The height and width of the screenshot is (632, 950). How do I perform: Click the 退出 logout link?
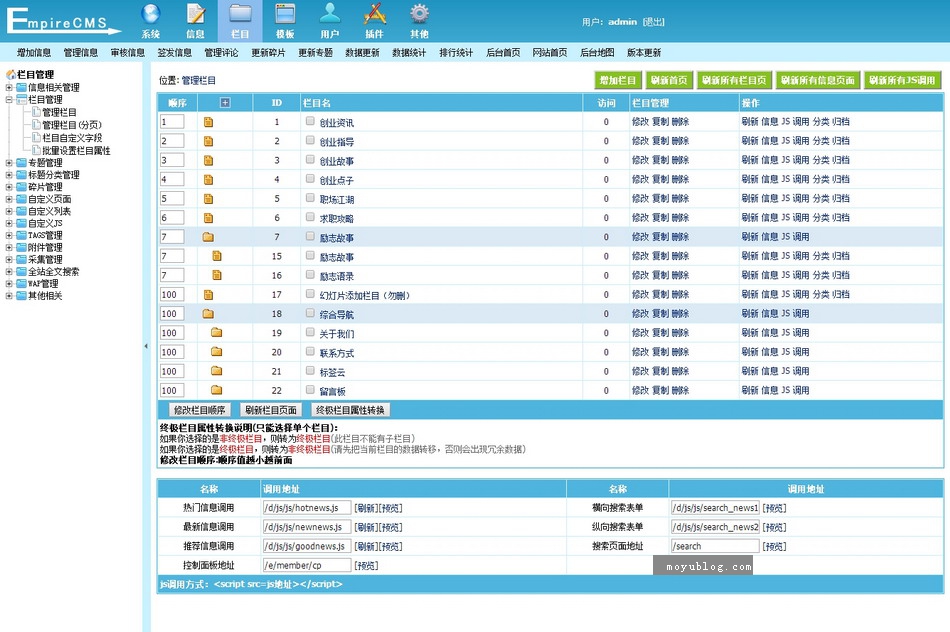tap(654, 22)
